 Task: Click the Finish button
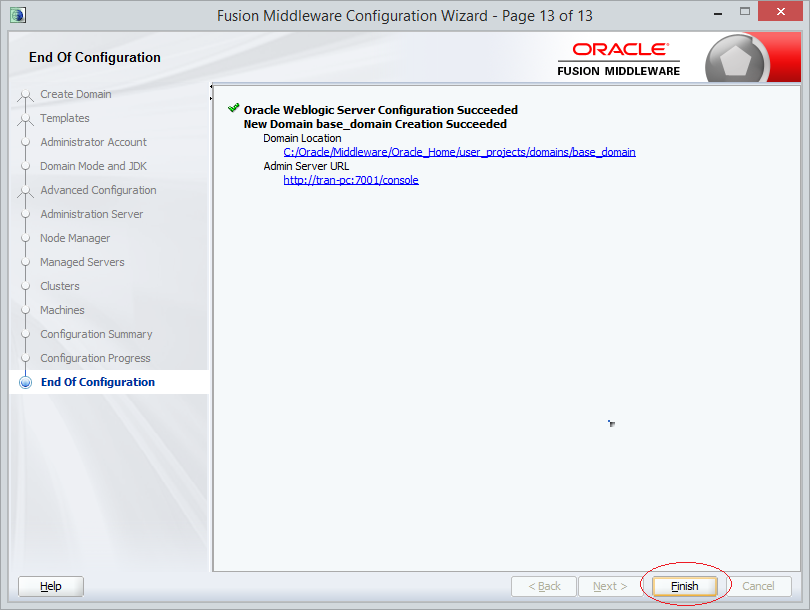(684, 586)
